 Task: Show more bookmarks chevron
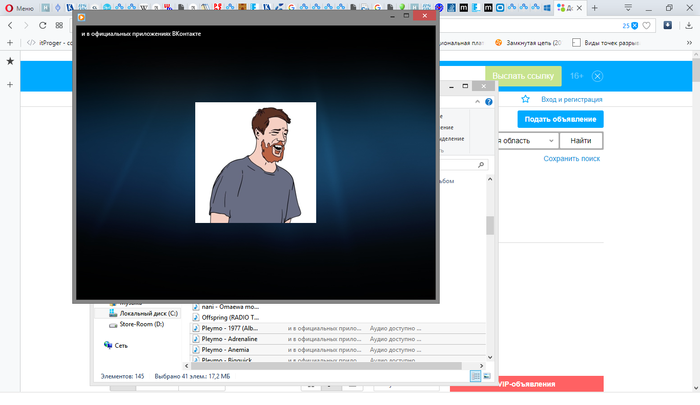(x=689, y=43)
